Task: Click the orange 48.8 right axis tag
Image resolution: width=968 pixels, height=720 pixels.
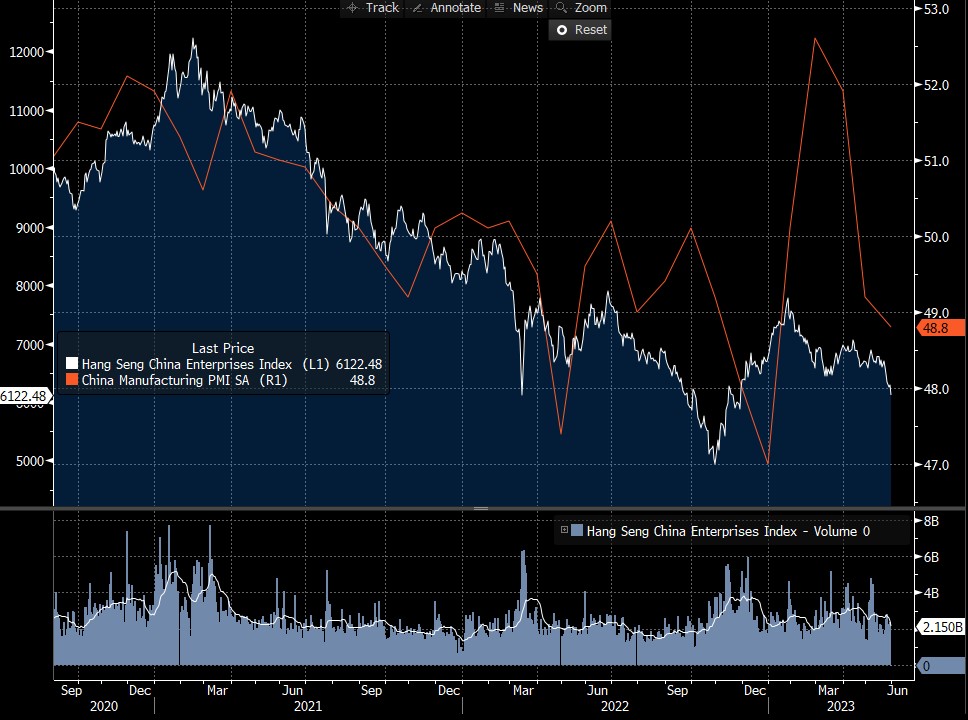Action: pyautogui.click(x=941, y=328)
